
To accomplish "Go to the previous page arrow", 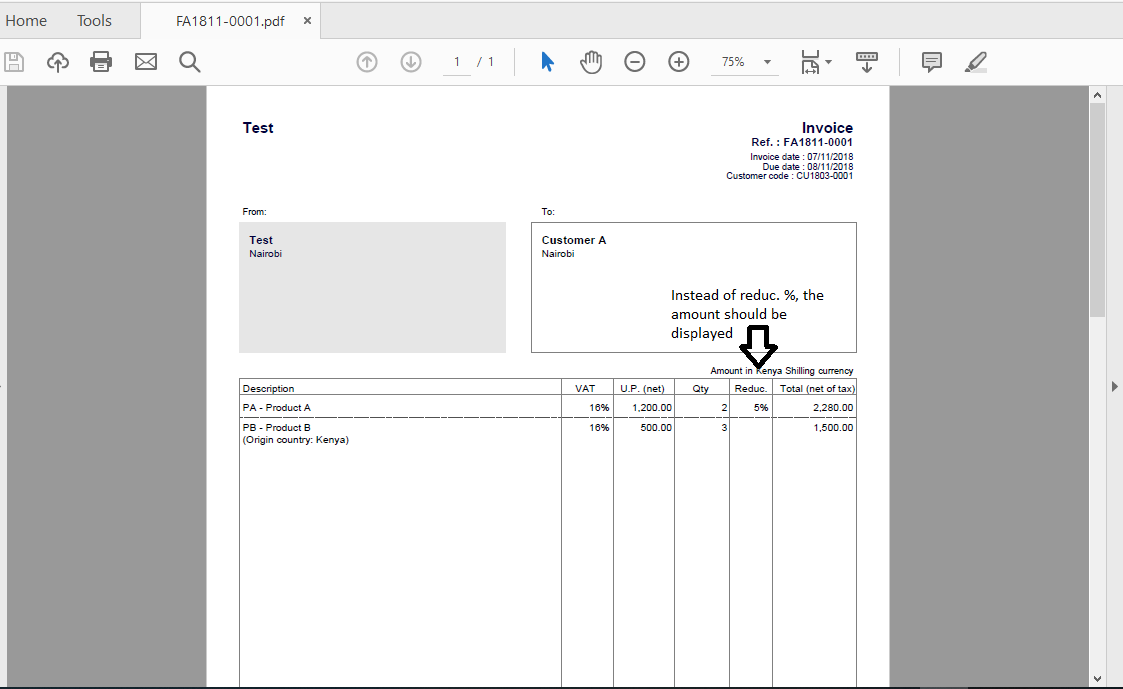I will click(367, 62).
